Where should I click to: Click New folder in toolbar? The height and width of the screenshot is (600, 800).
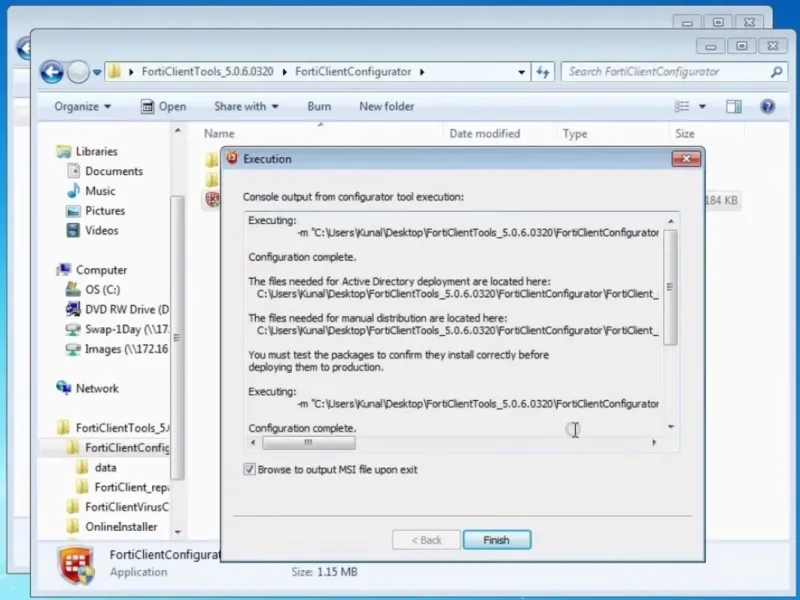387,107
